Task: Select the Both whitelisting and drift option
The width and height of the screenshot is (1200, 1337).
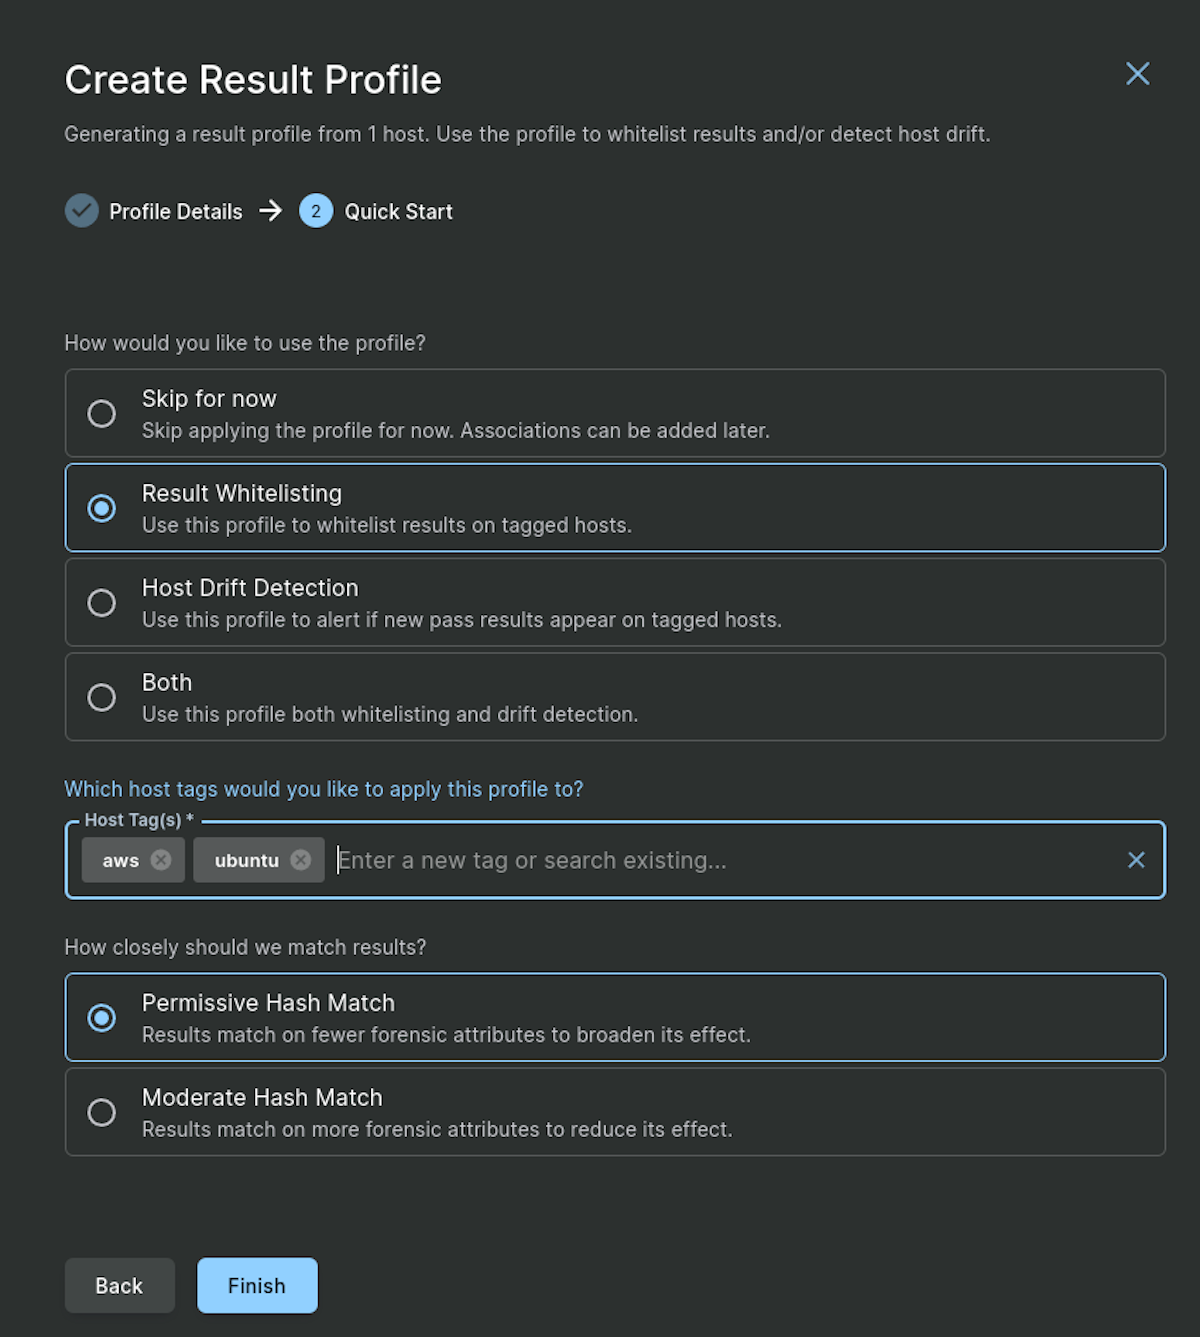Action: [x=101, y=697]
